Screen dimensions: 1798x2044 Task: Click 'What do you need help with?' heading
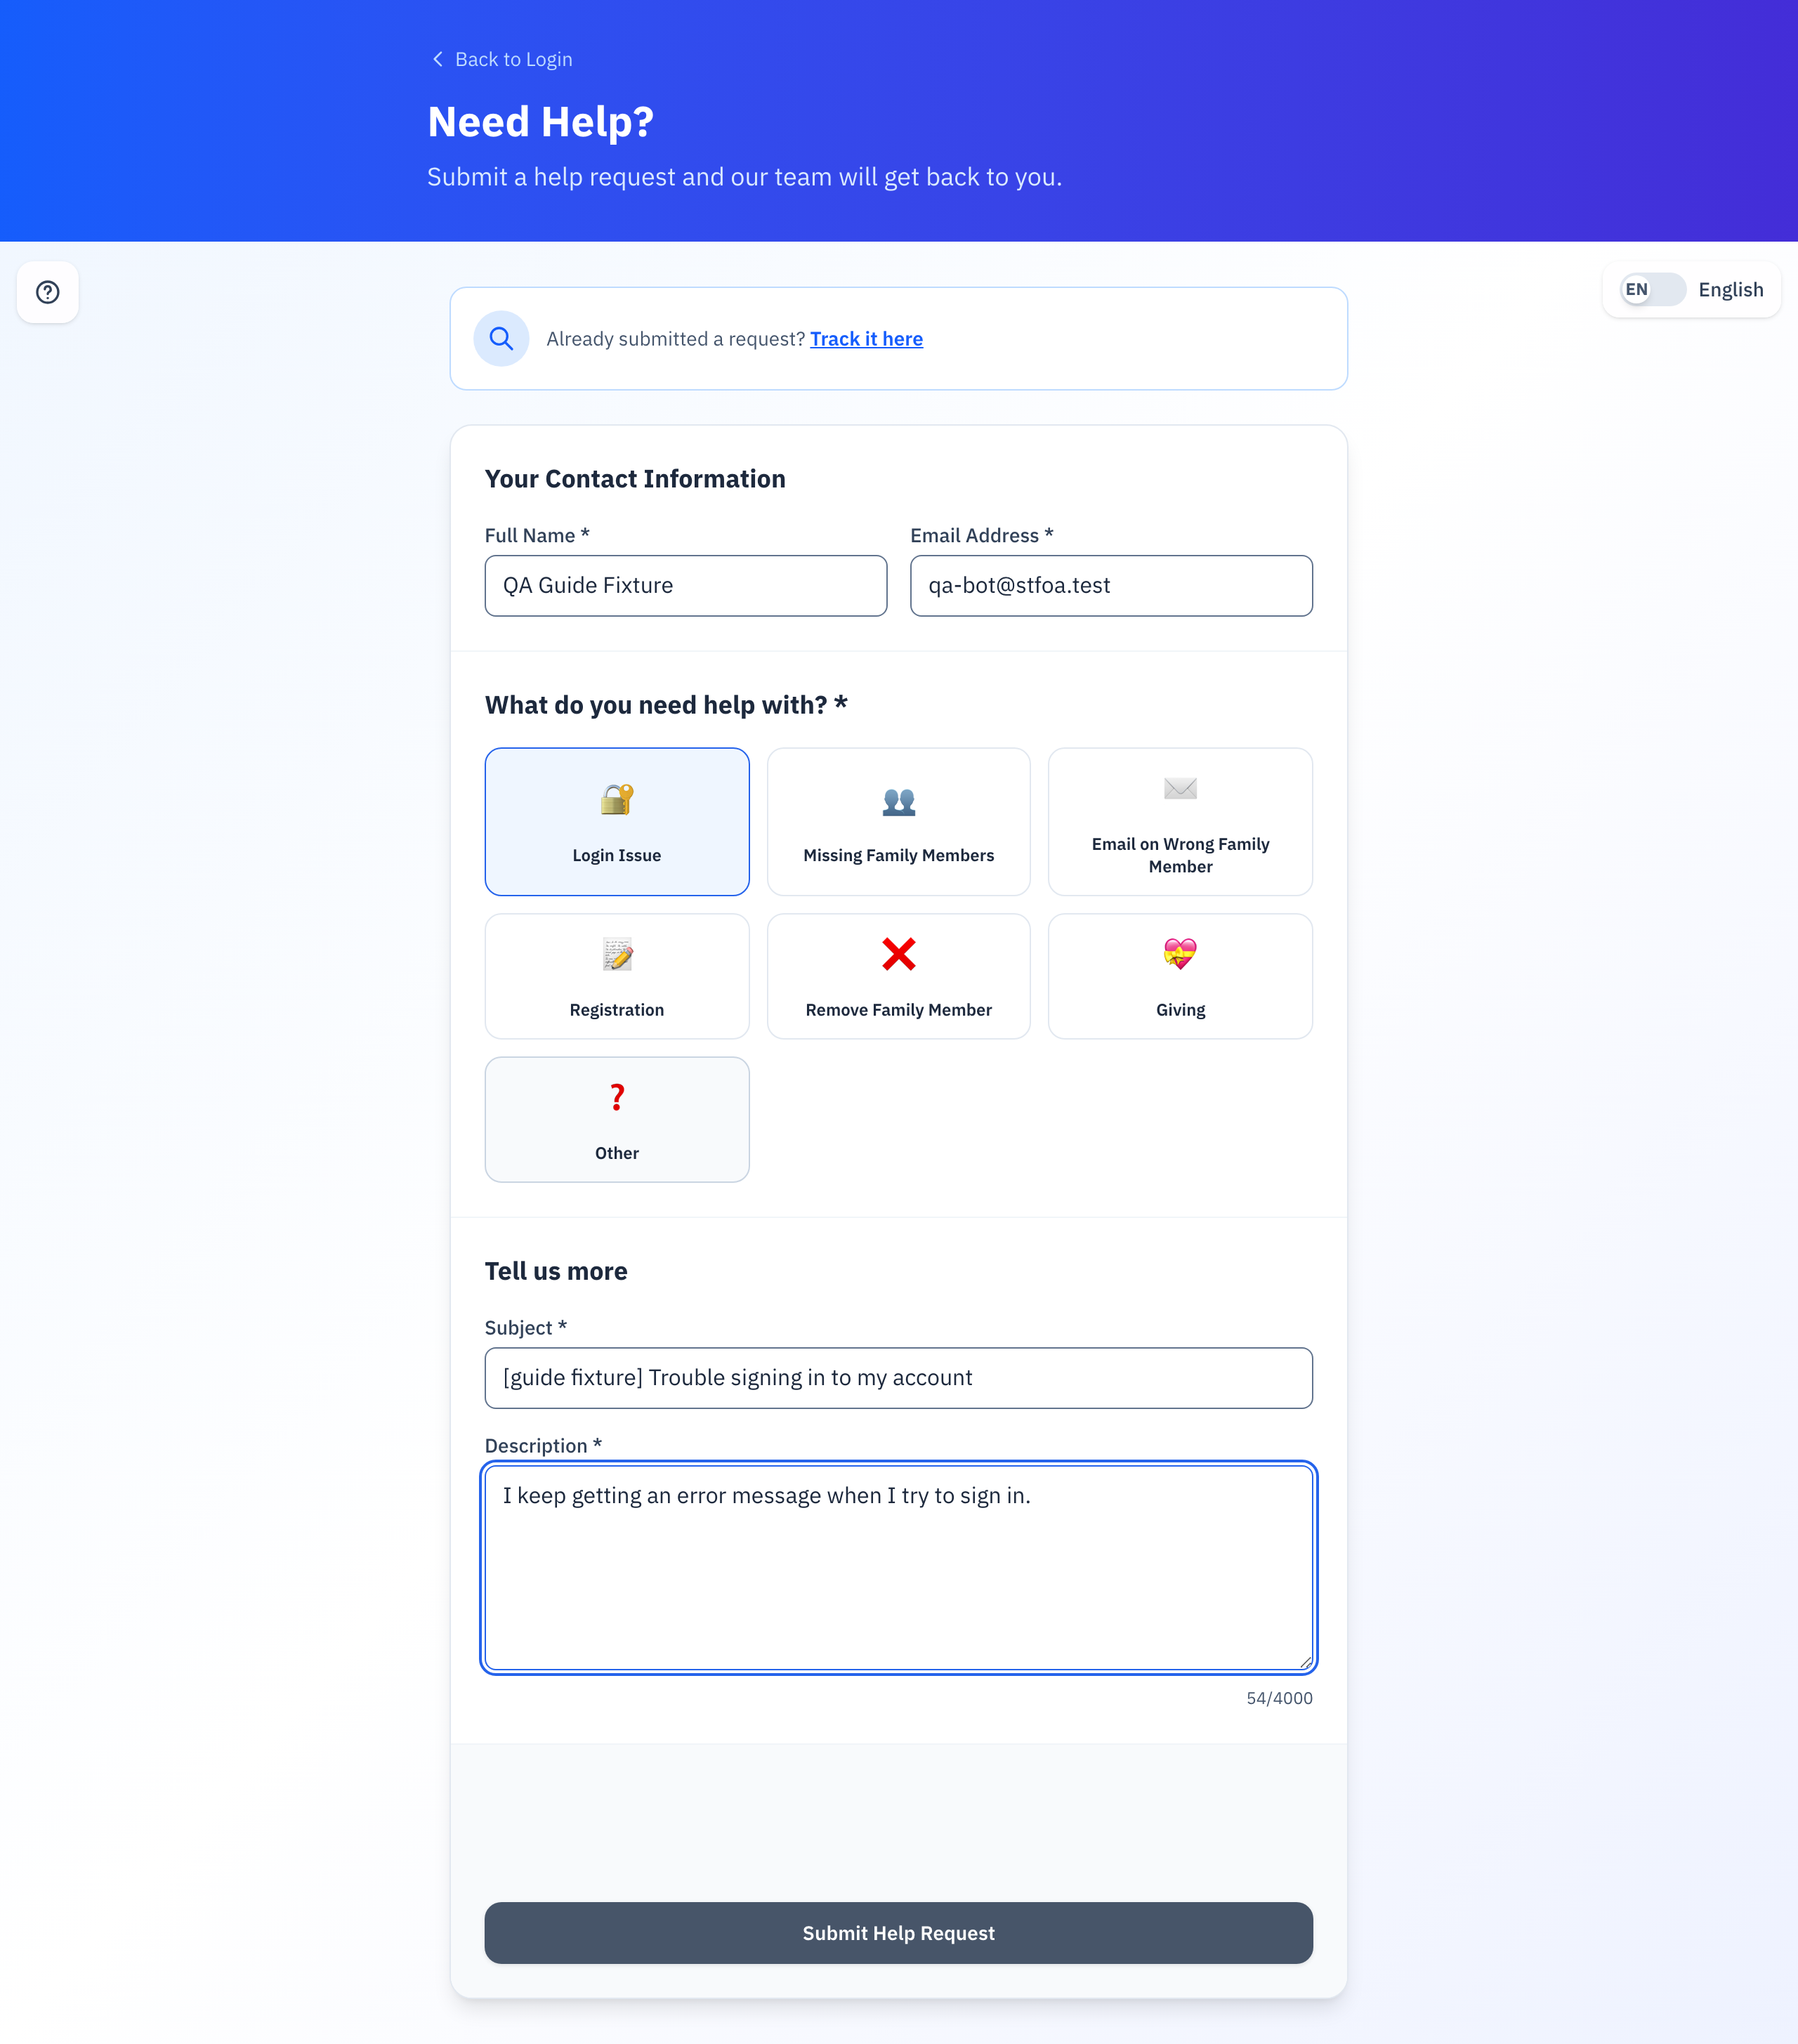[x=666, y=705]
